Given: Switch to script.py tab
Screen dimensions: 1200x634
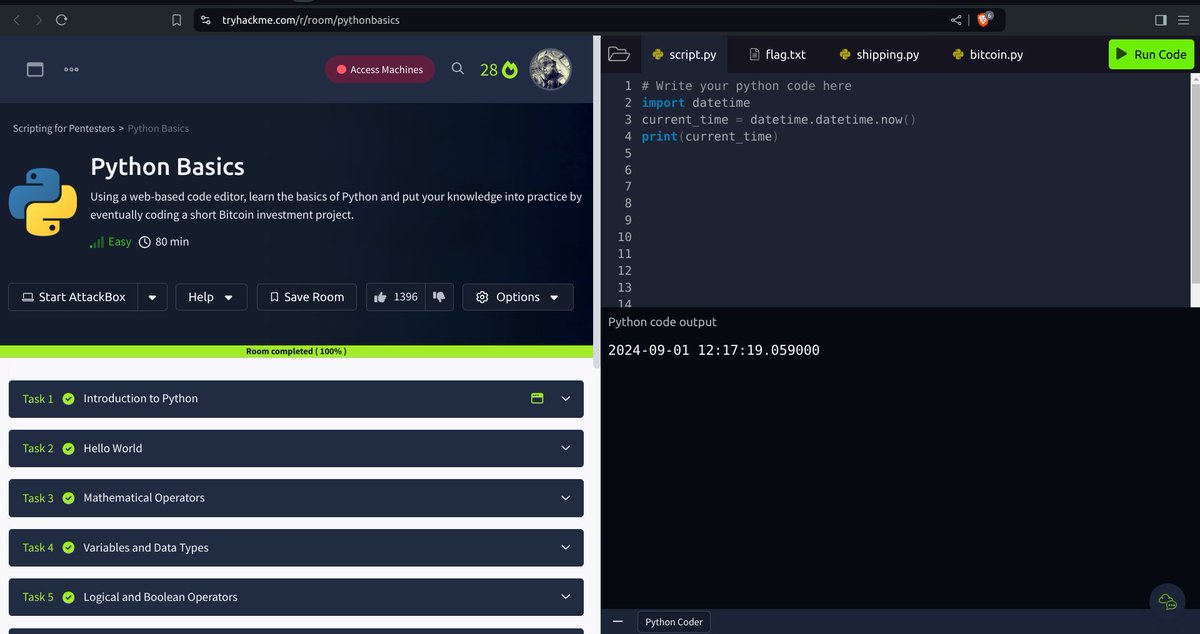Looking at the screenshot, I should coord(684,55).
